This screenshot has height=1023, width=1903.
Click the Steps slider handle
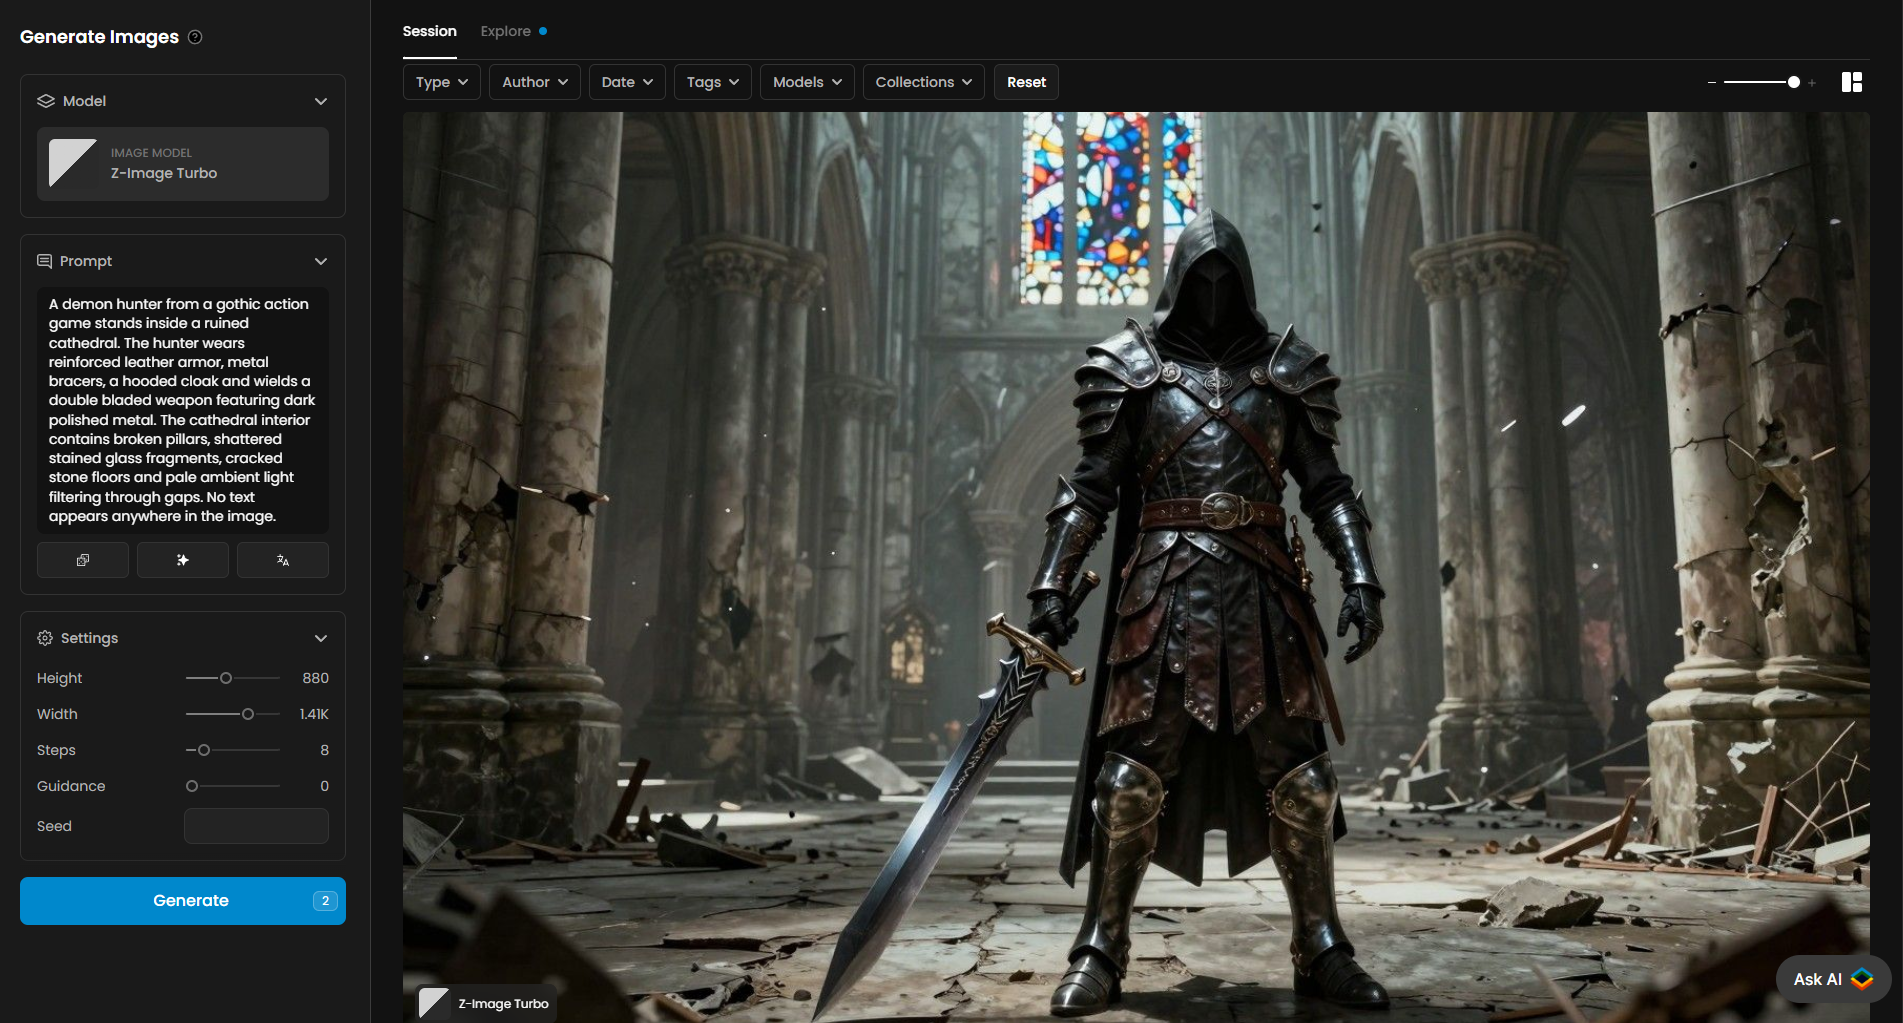tap(204, 750)
